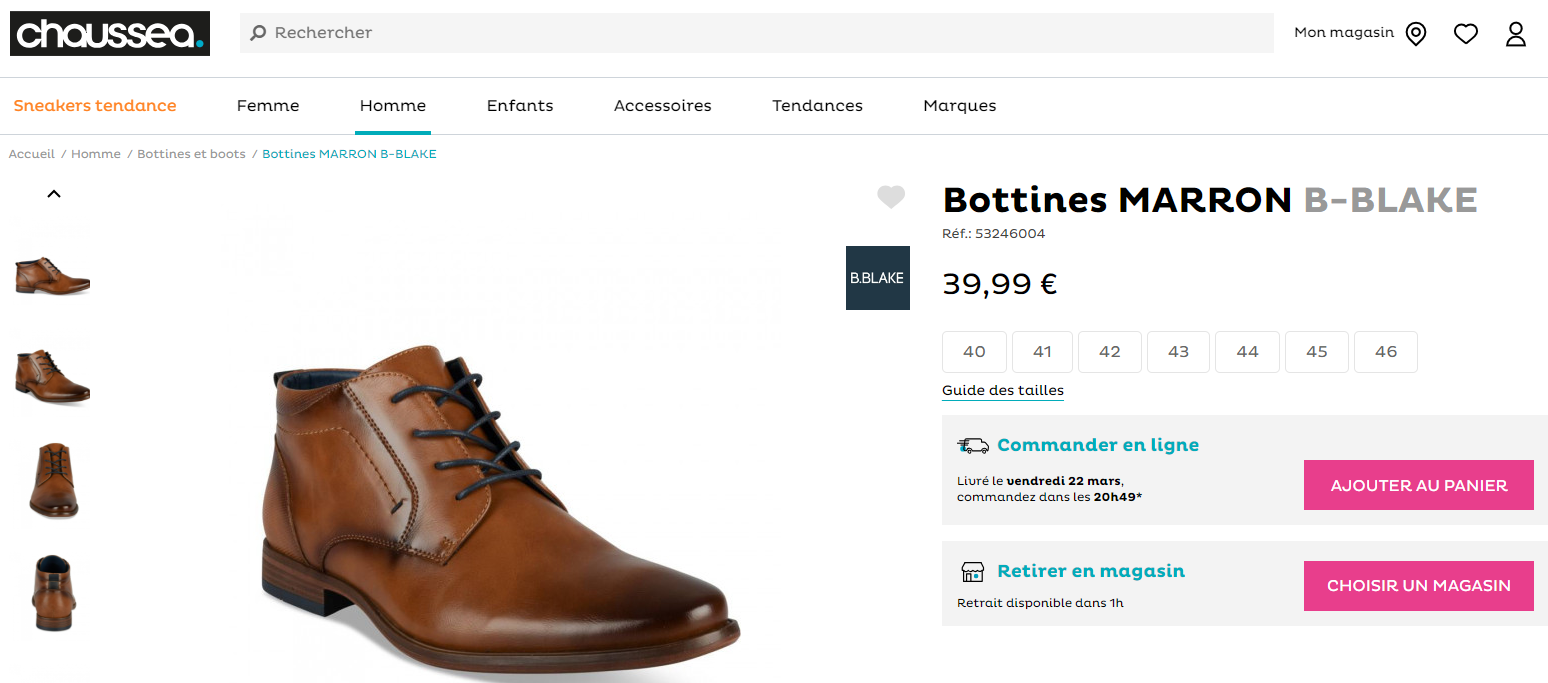Click inside the Rechercher search field

point(757,33)
